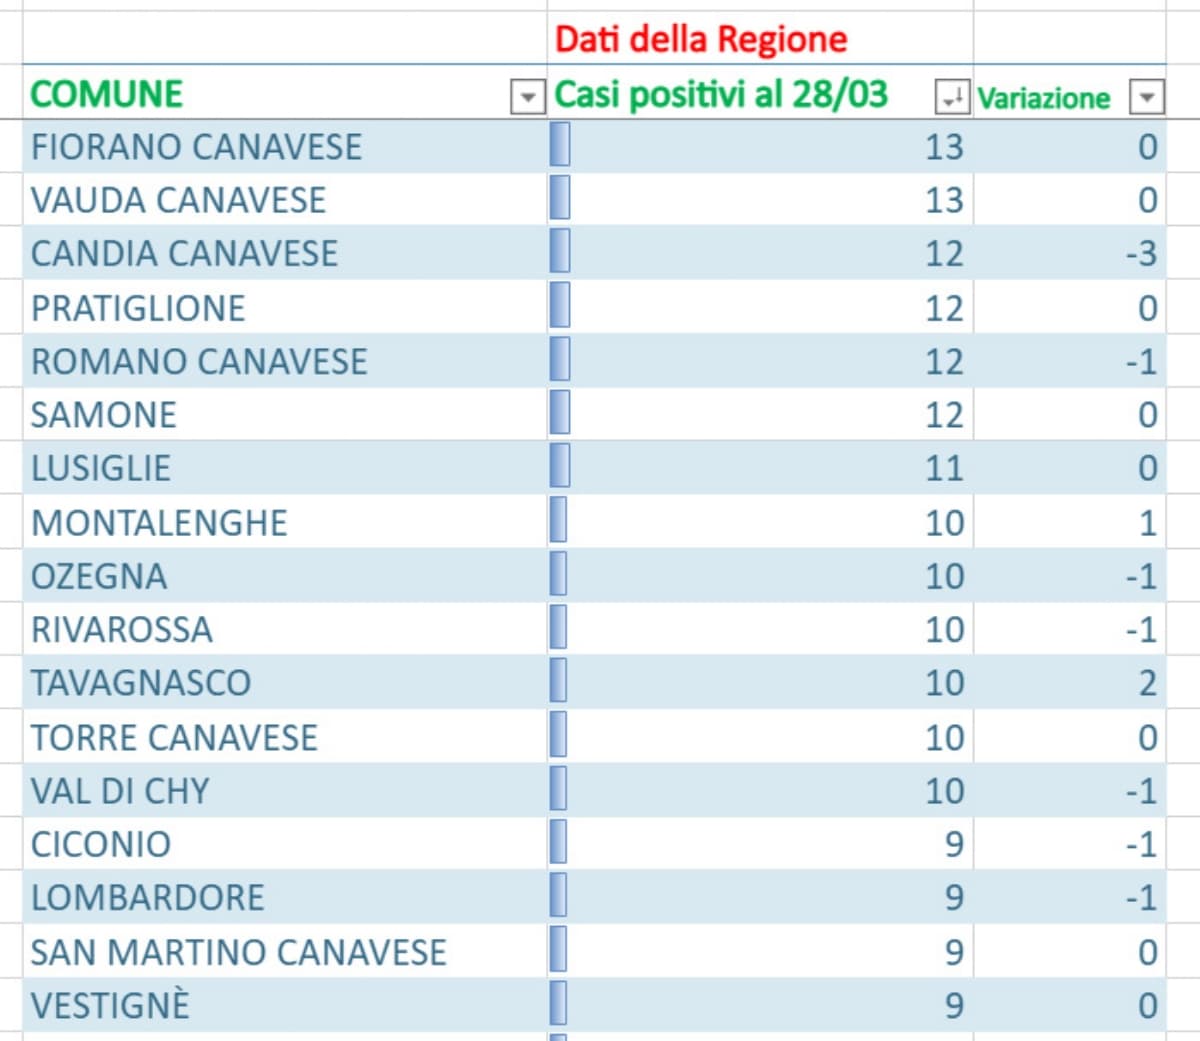
Task: Click the Casi positivi al 28/03 header
Action: pos(721,95)
